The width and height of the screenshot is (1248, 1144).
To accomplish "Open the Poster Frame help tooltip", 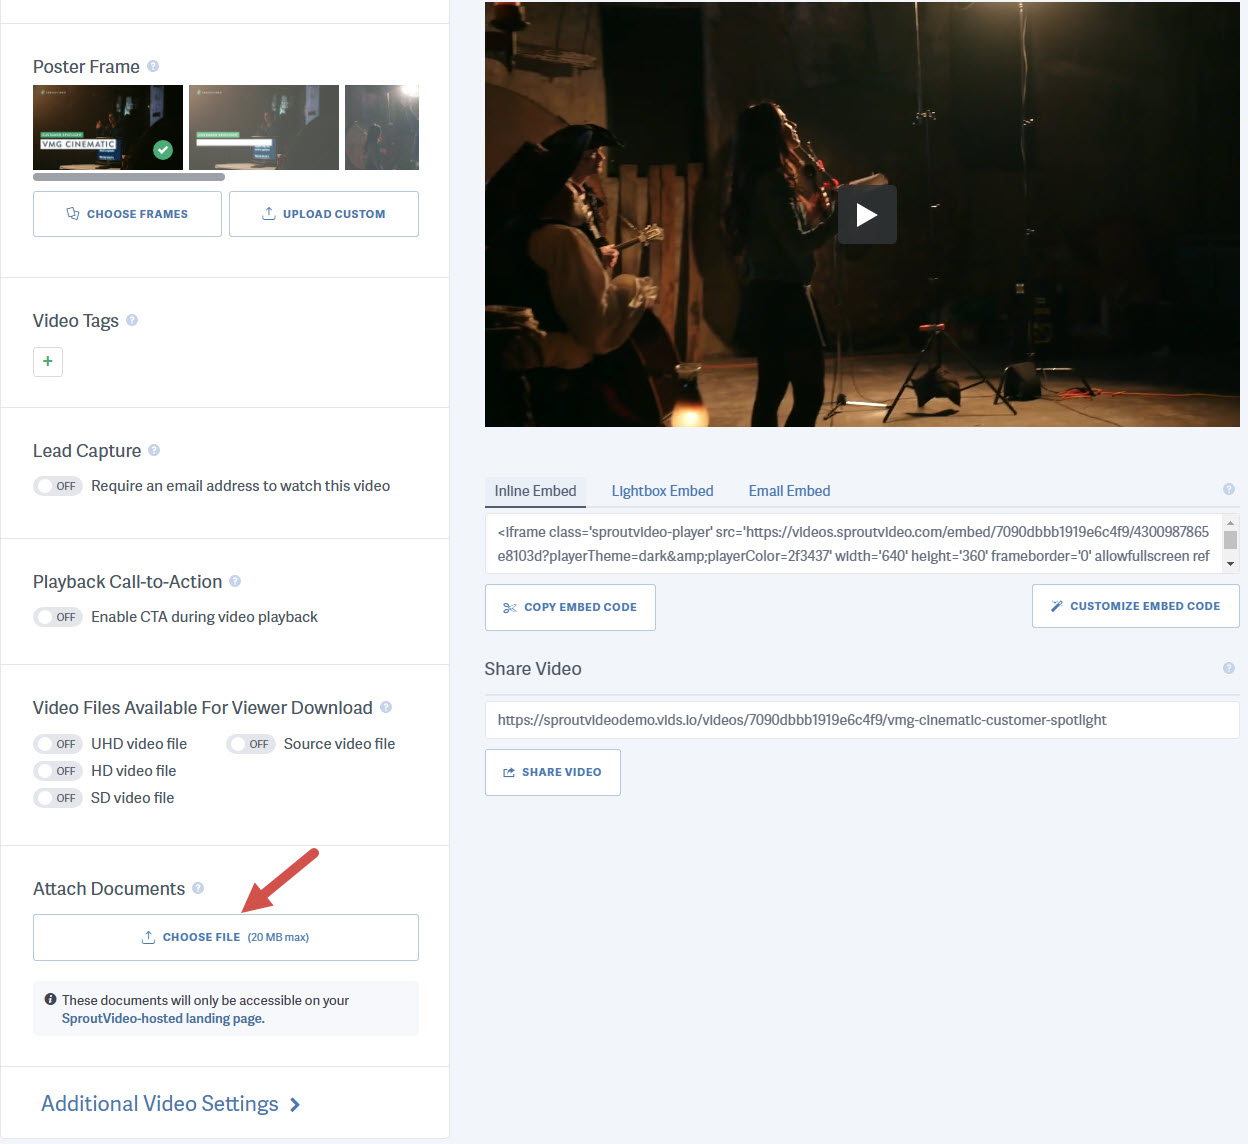I will tap(153, 65).
